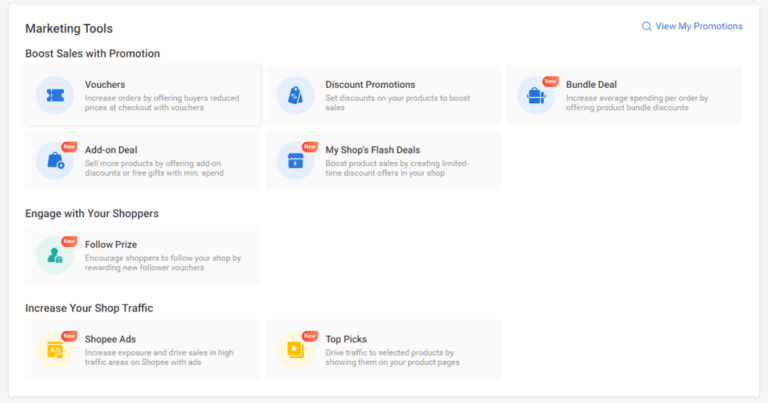Choose the Add-on Deal title
Screen dimensions: 768x403
click(113, 150)
